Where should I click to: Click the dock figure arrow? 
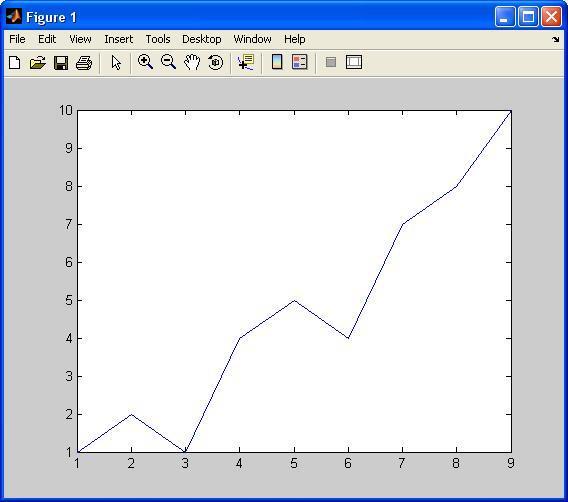(556, 39)
